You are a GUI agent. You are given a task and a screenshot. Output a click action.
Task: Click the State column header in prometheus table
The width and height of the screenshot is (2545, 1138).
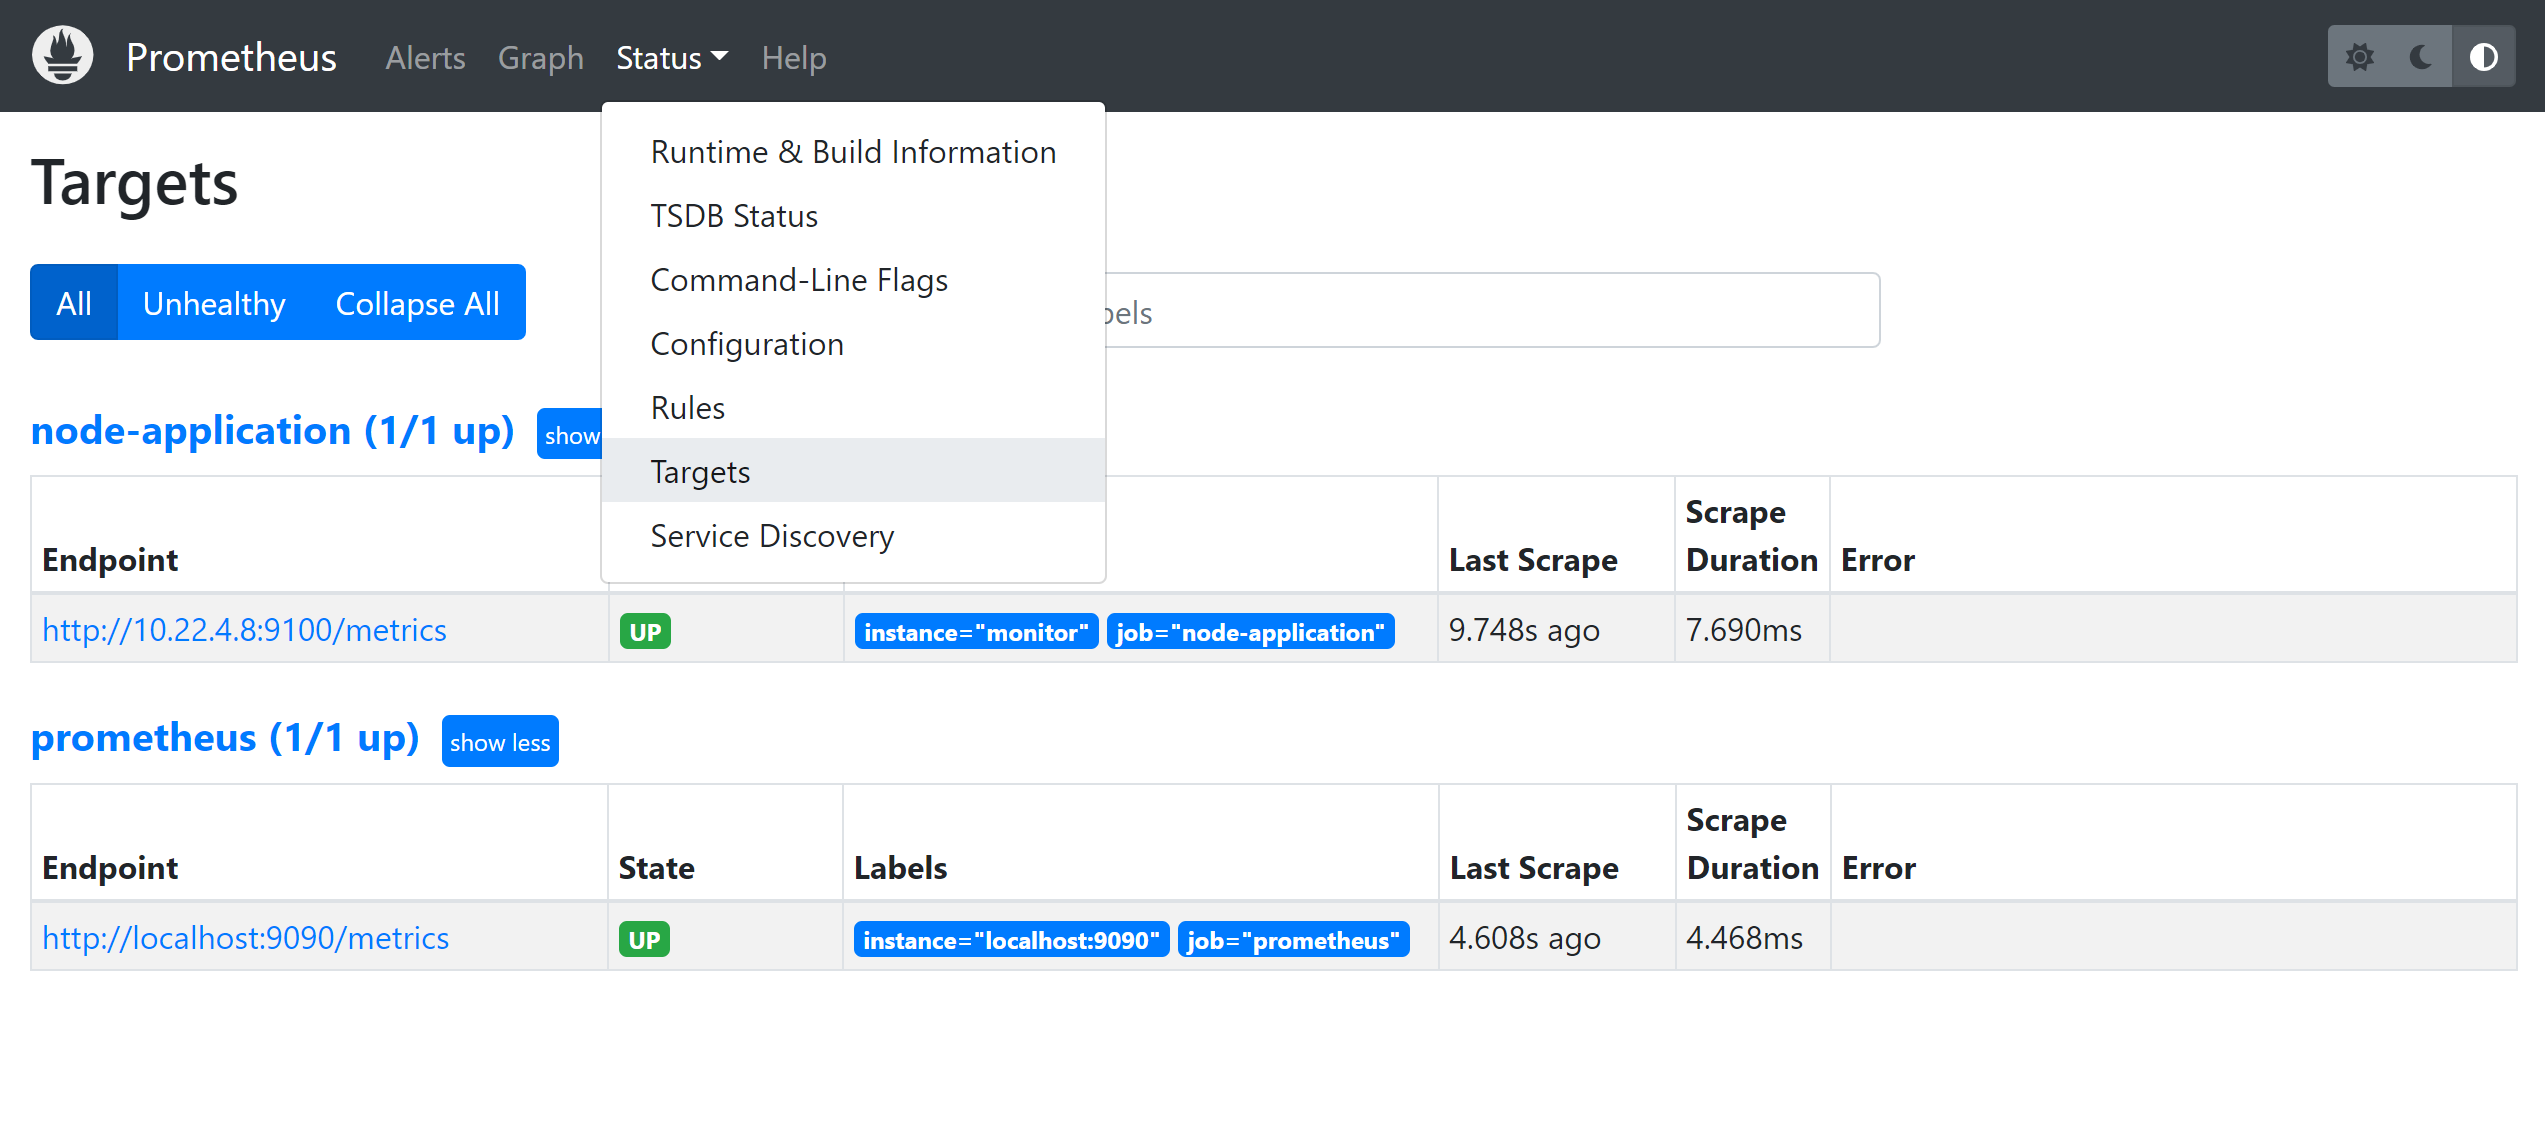[x=657, y=867]
